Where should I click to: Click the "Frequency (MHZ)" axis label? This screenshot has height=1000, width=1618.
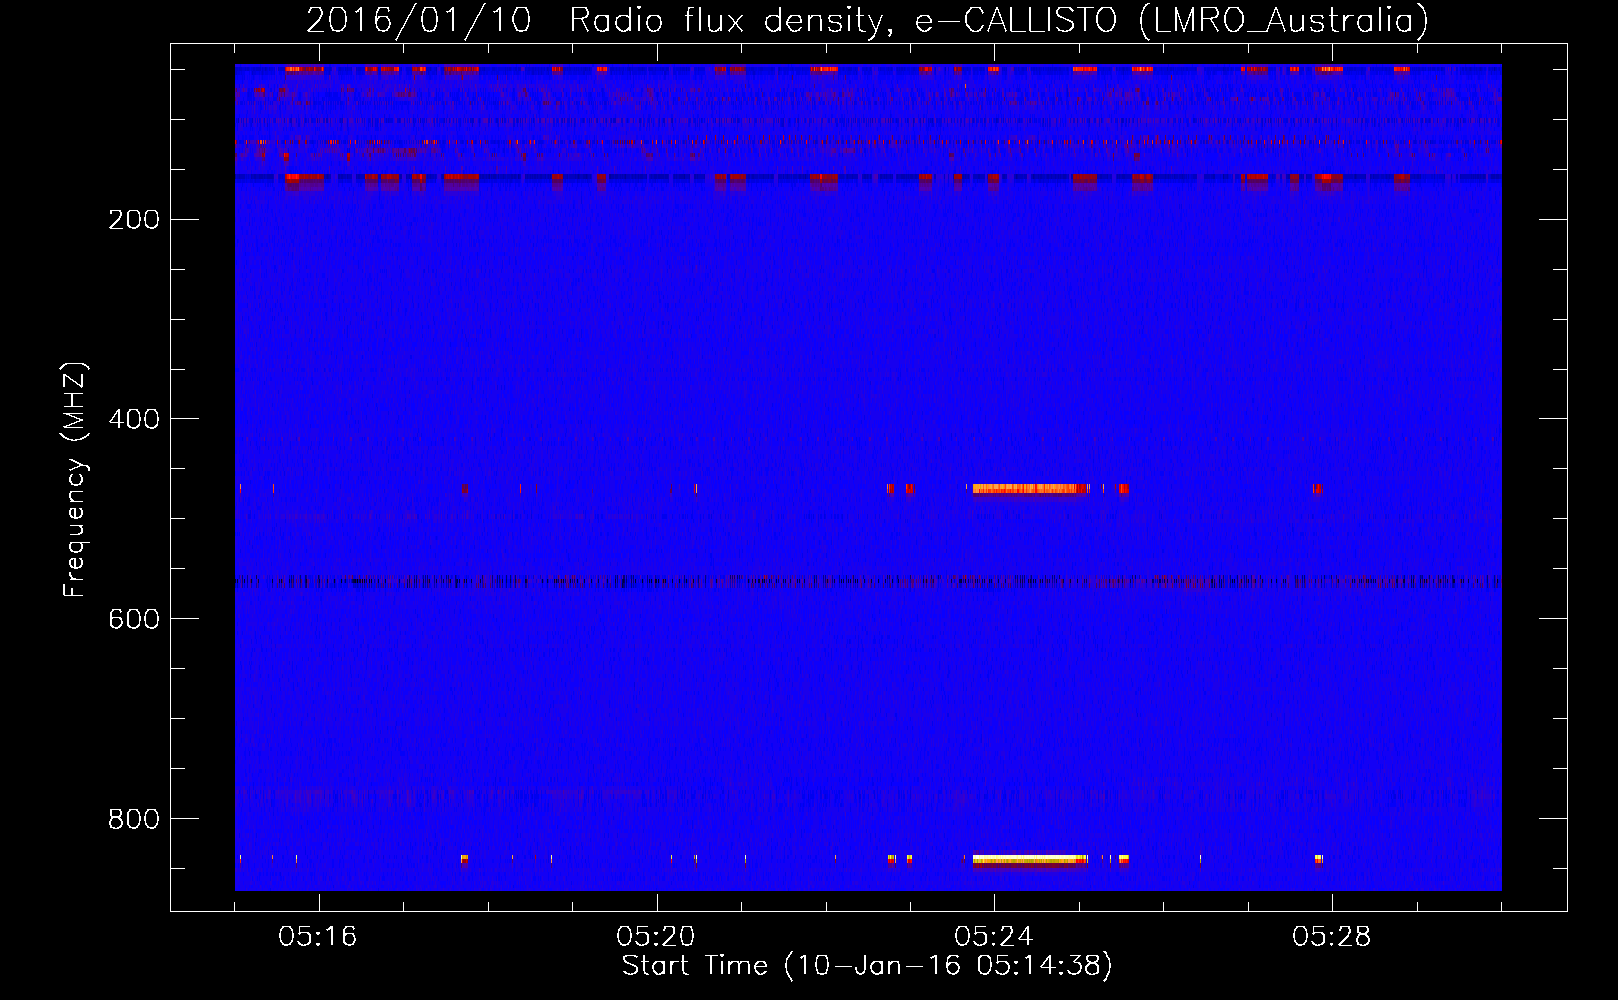tap(74, 480)
